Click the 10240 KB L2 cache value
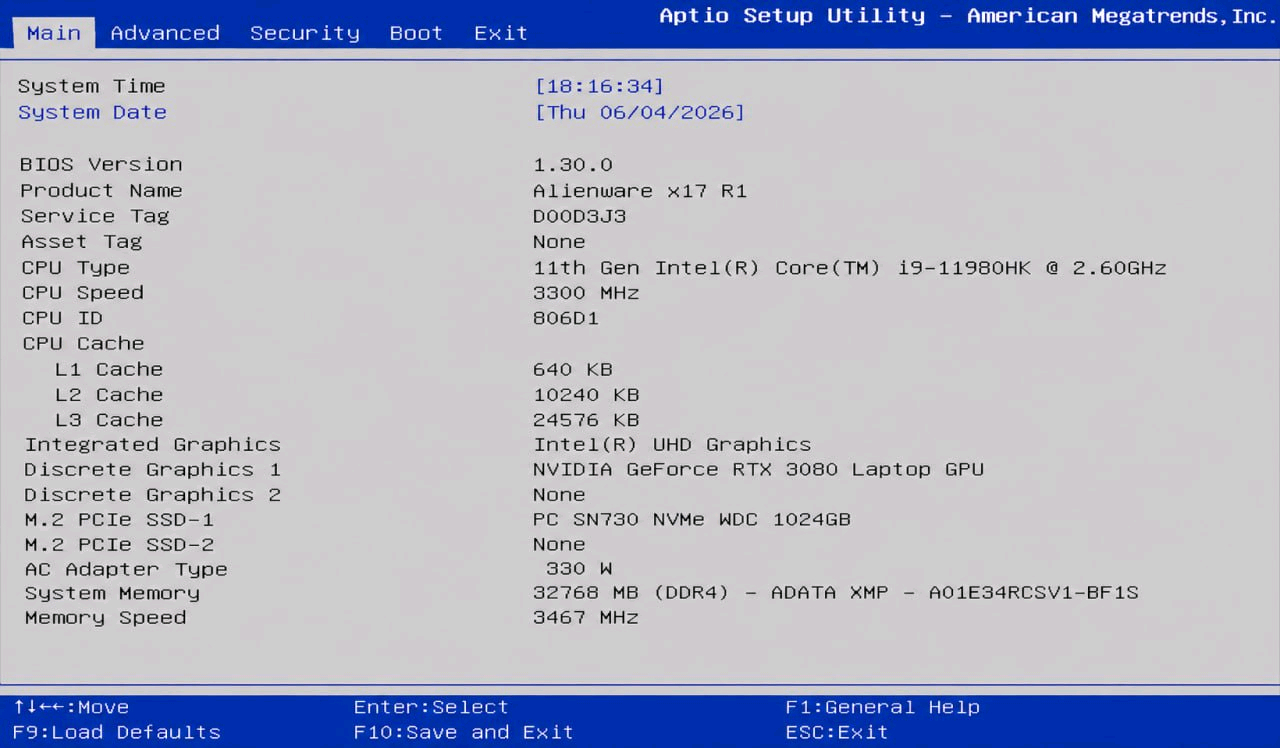The width and height of the screenshot is (1280, 748). pos(586,395)
